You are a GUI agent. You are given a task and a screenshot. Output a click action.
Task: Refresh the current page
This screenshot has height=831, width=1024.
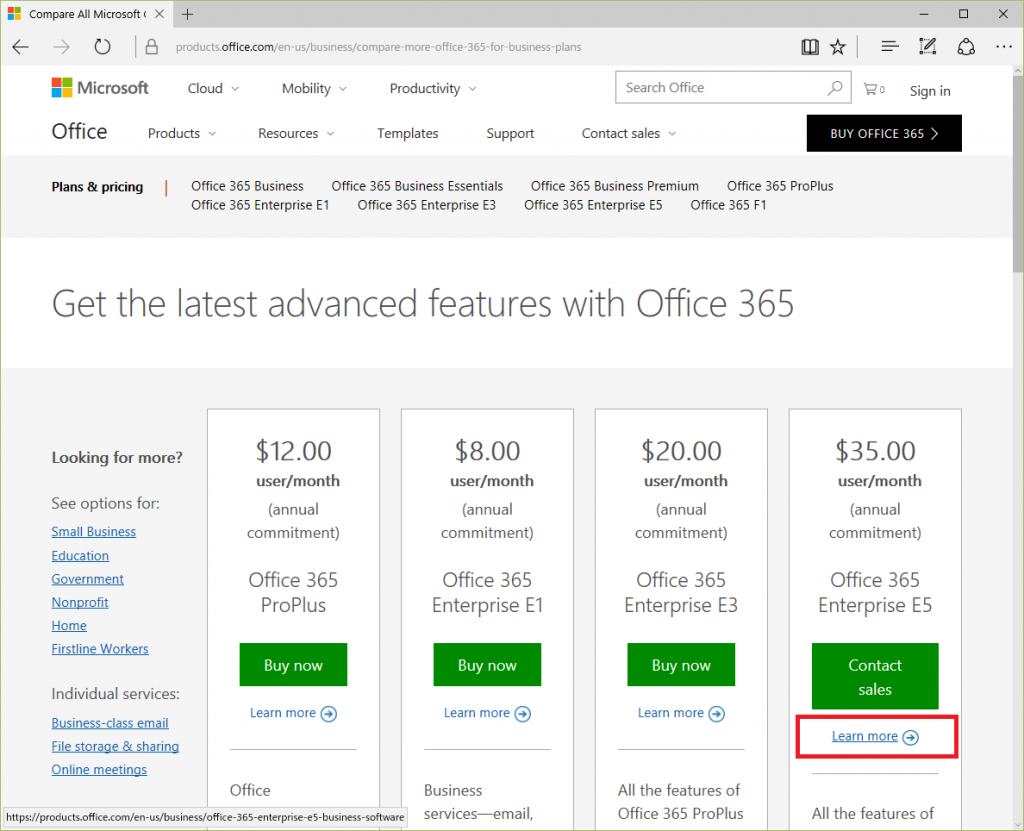103,47
